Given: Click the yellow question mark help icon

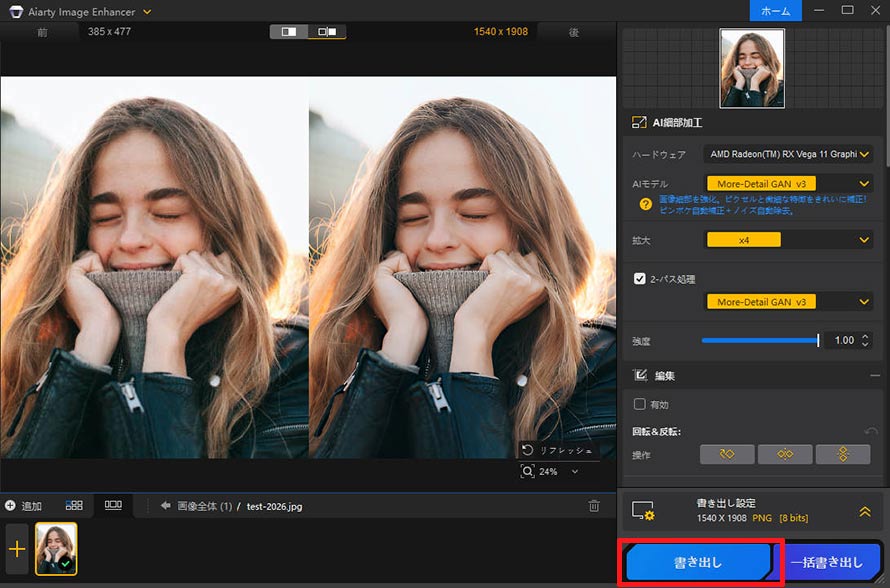Looking at the screenshot, I should click(x=645, y=204).
